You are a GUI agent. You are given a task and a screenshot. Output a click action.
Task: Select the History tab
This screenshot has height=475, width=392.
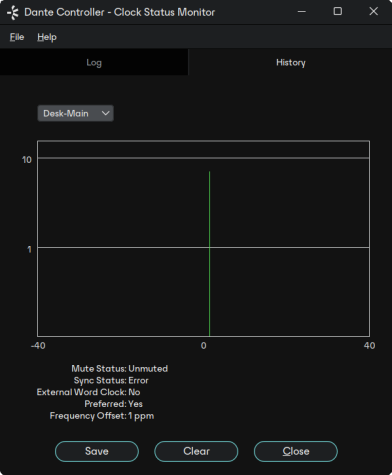click(290, 62)
